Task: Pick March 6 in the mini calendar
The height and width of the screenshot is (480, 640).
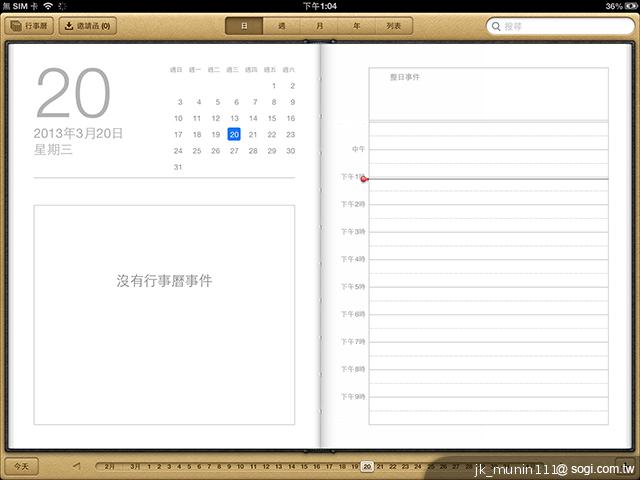Action: click(x=236, y=102)
